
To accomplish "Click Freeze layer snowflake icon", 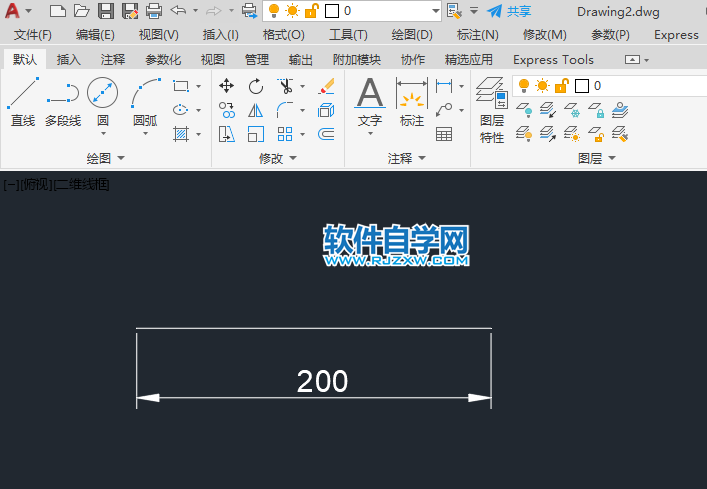I will [x=572, y=110].
